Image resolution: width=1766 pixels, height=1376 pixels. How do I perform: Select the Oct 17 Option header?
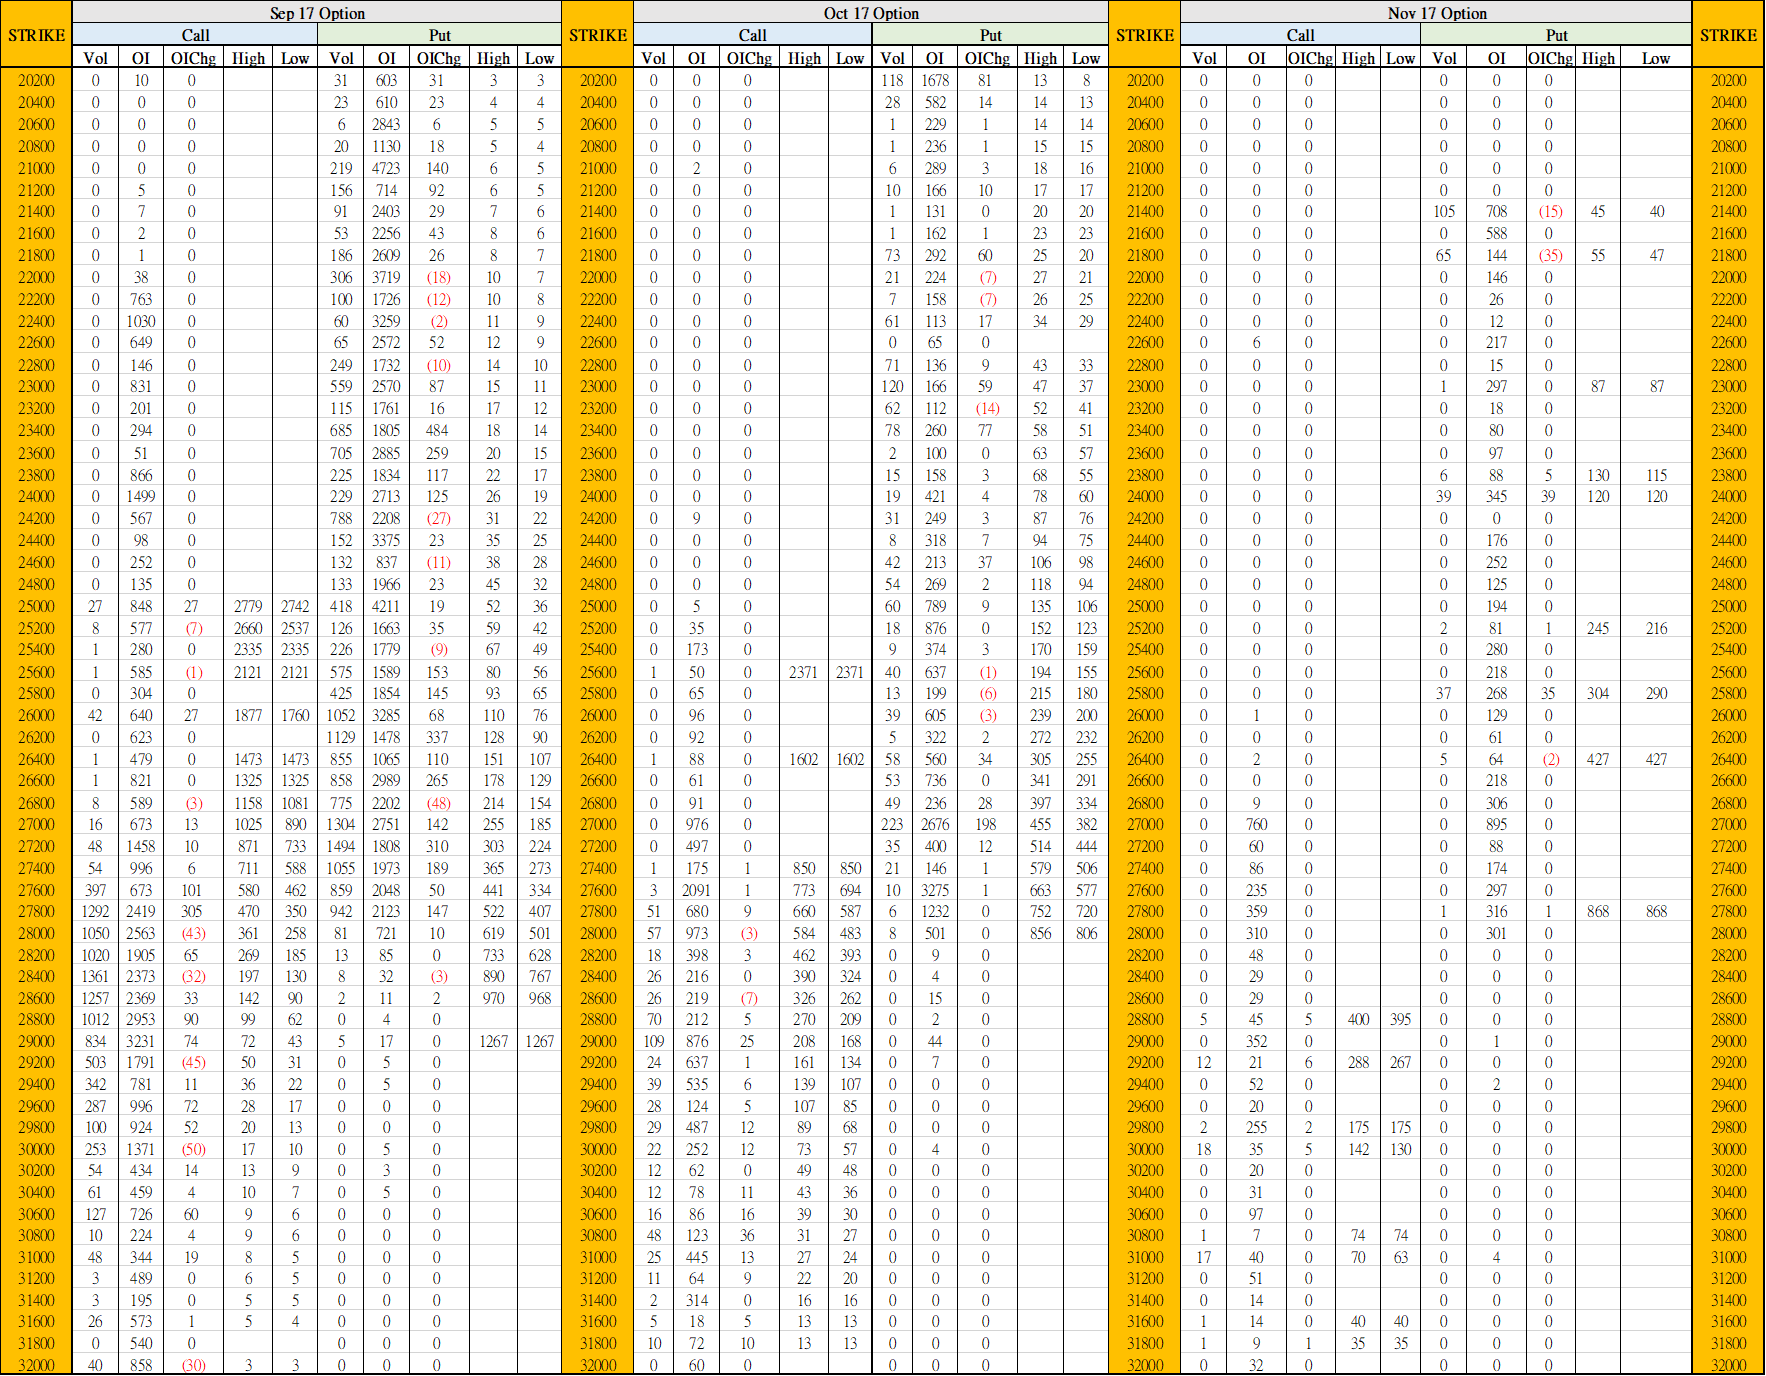(x=870, y=13)
